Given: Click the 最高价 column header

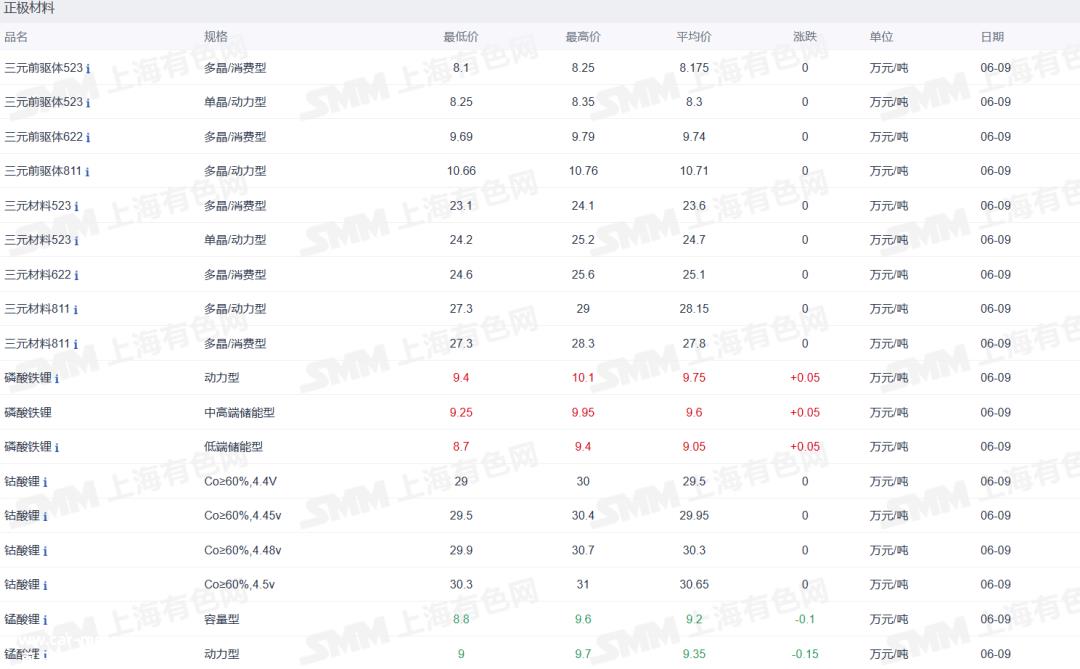Looking at the screenshot, I should [583, 37].
